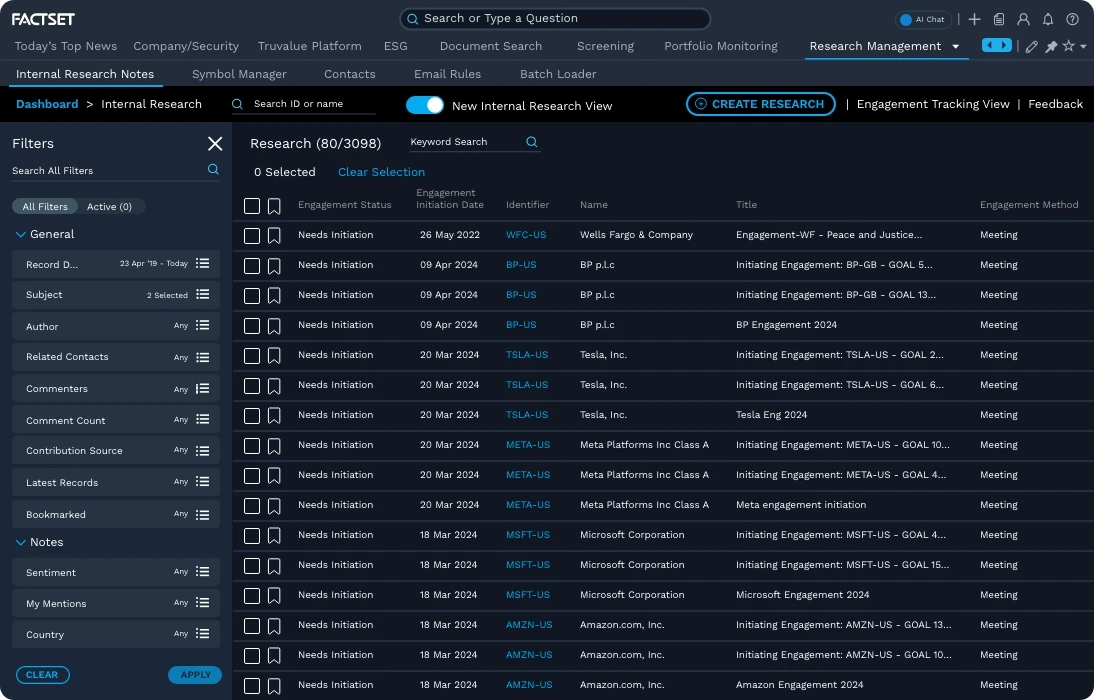Open the AI Chat assistant
The height and width of the screenshot is (700, 1094).
click(x=922, y=18)
